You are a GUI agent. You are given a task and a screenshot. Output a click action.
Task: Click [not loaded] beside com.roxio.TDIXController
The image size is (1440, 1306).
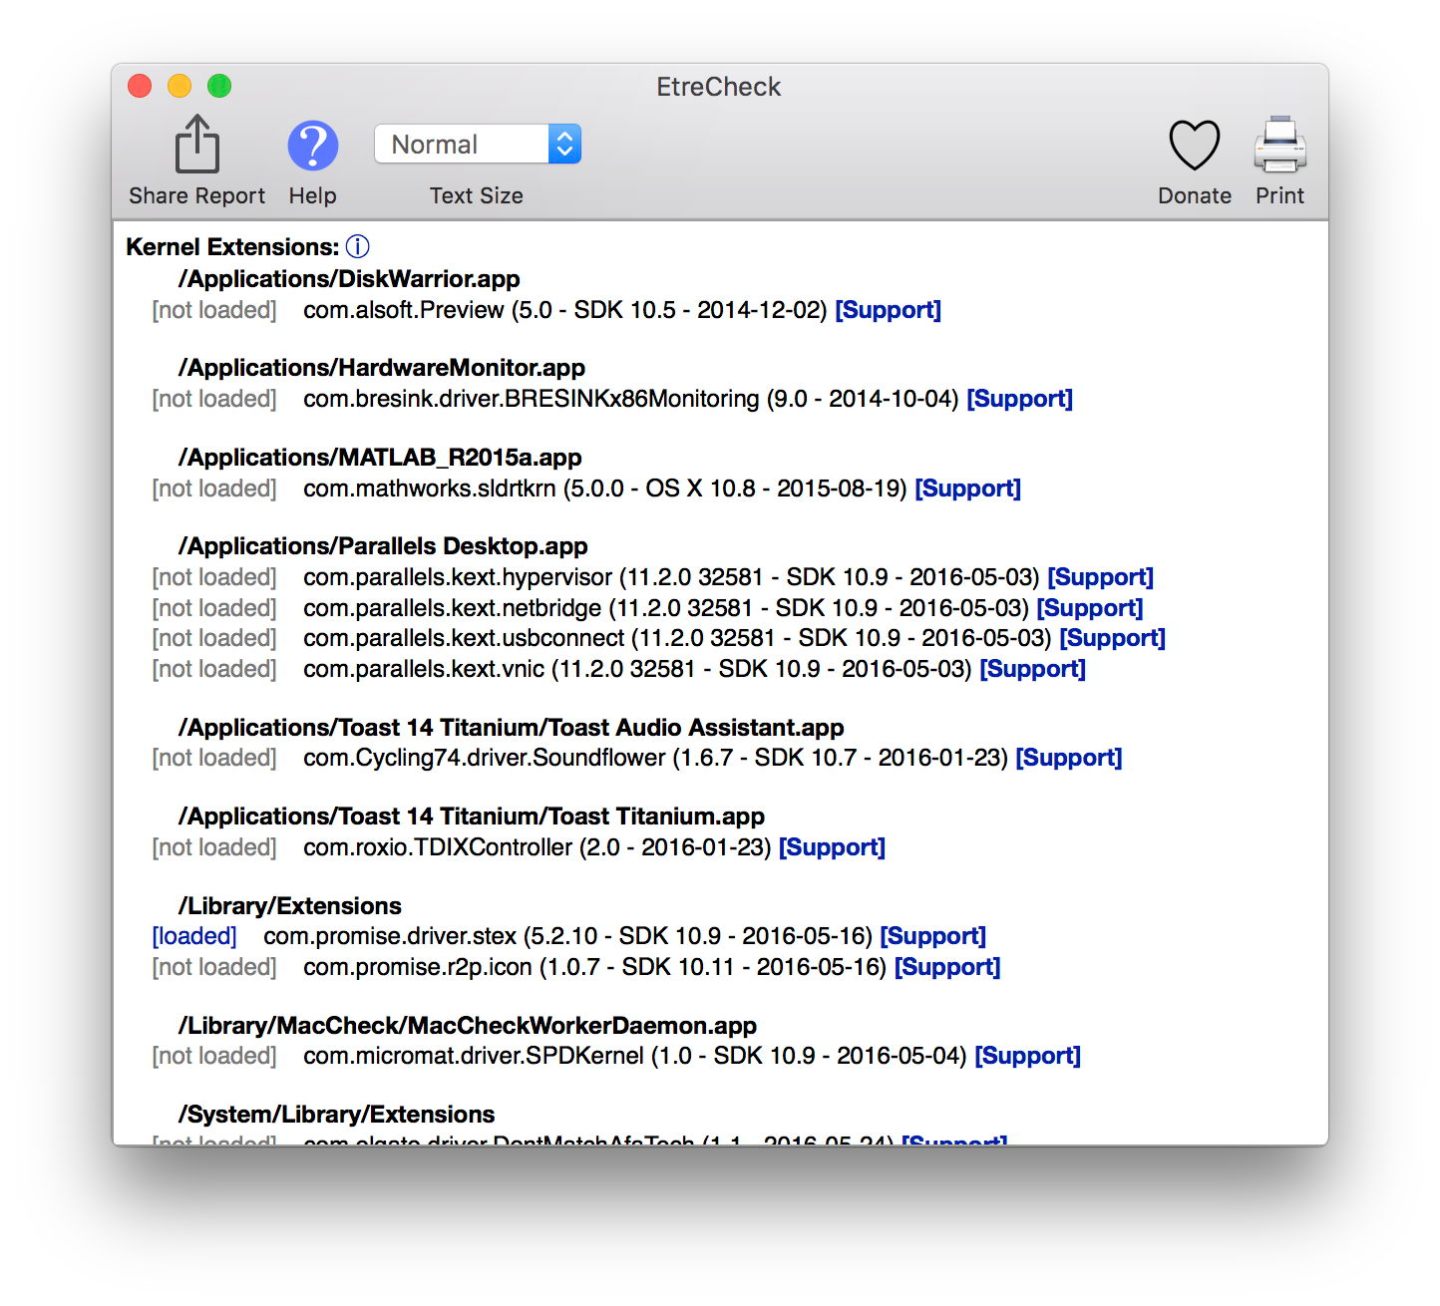tap(214, 848)
